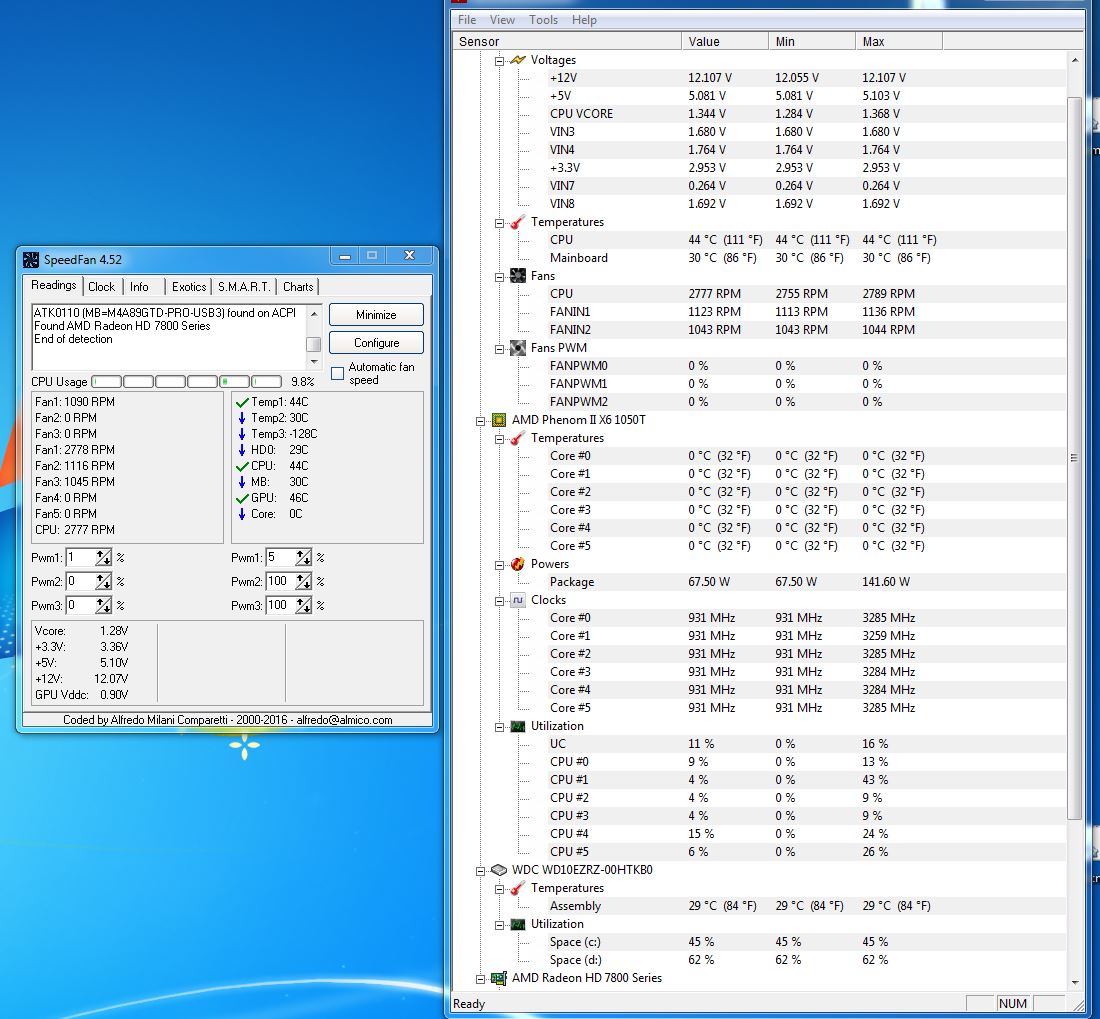Collapse the Fans PWM group
The width and height of the screenshot is (1100, 1019).
coord(499,349)
